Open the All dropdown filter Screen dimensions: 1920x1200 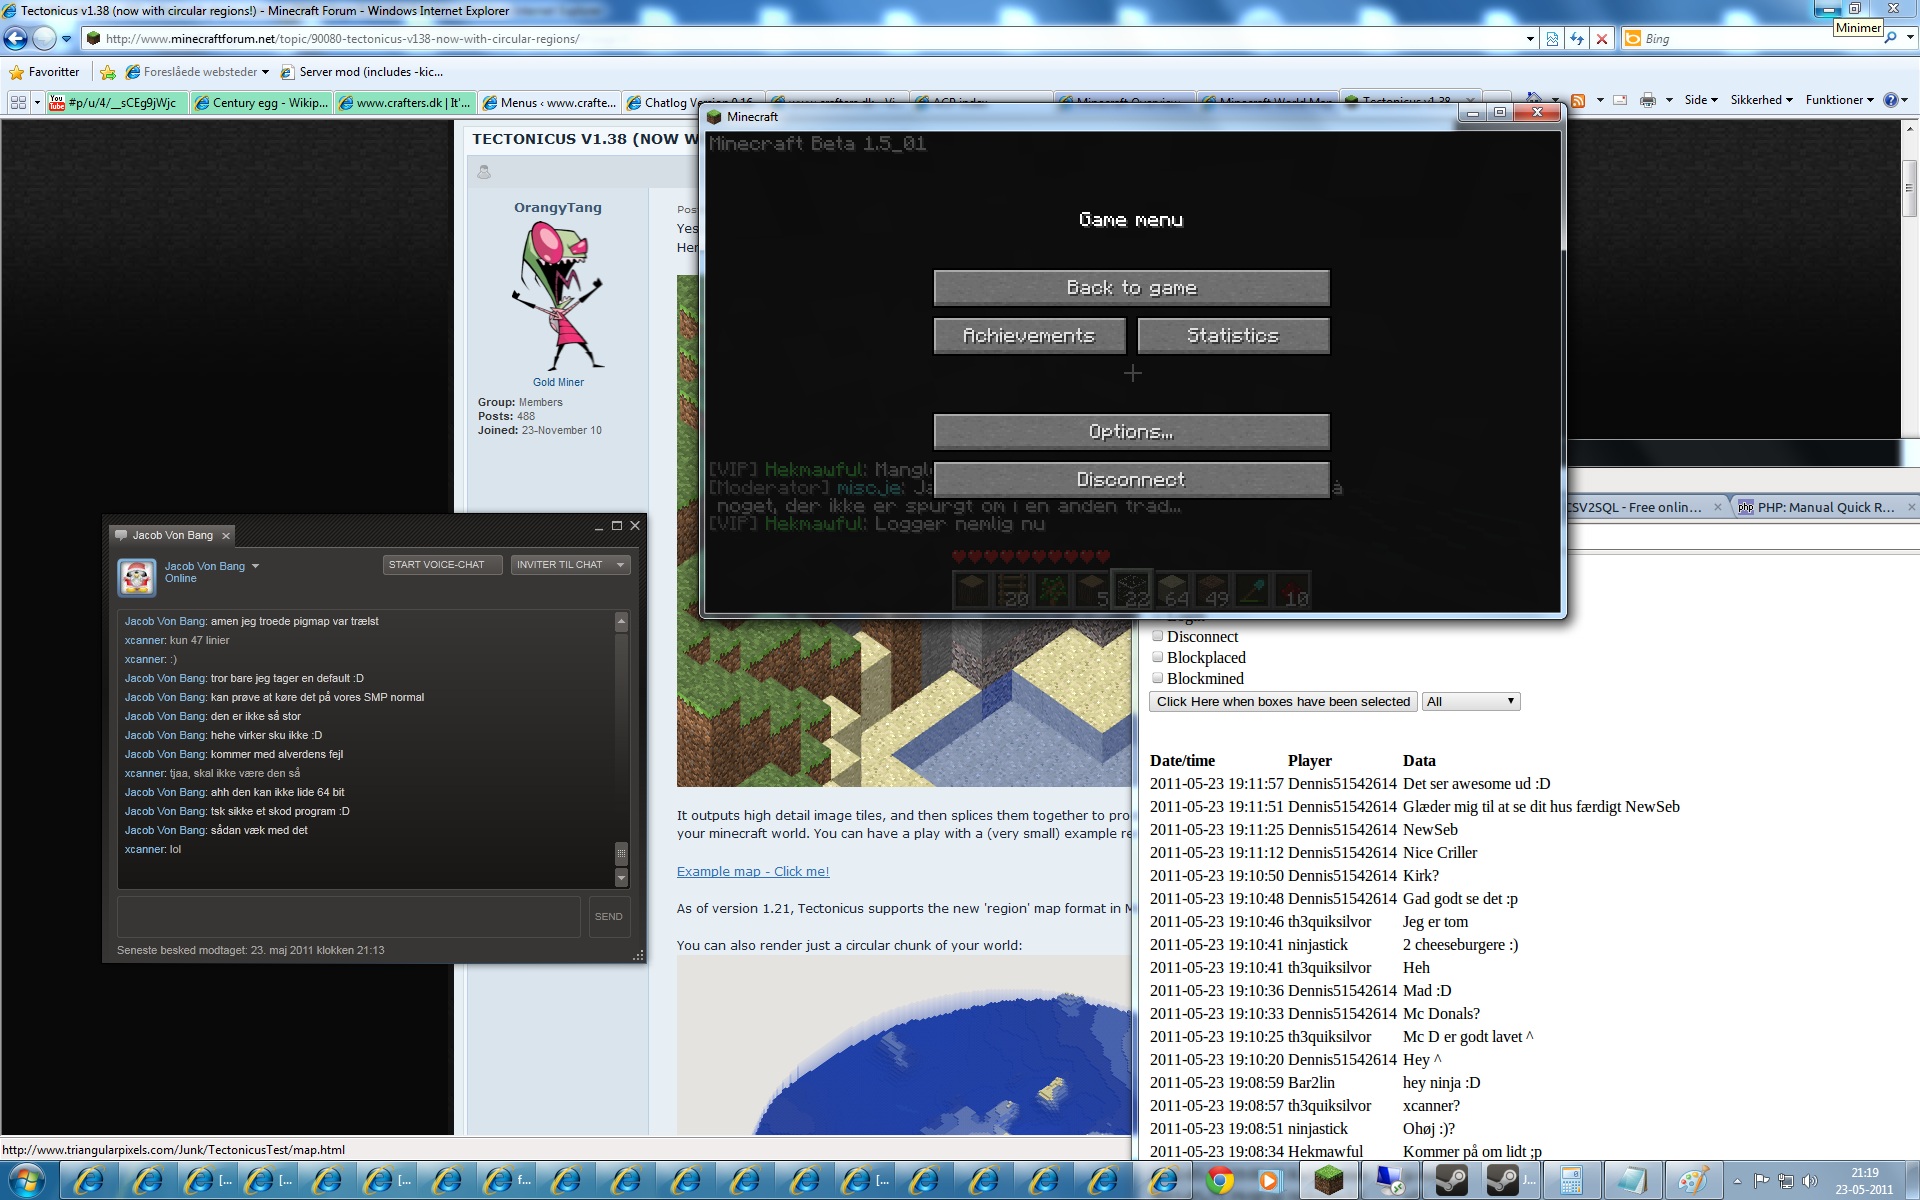[1470, 702]
